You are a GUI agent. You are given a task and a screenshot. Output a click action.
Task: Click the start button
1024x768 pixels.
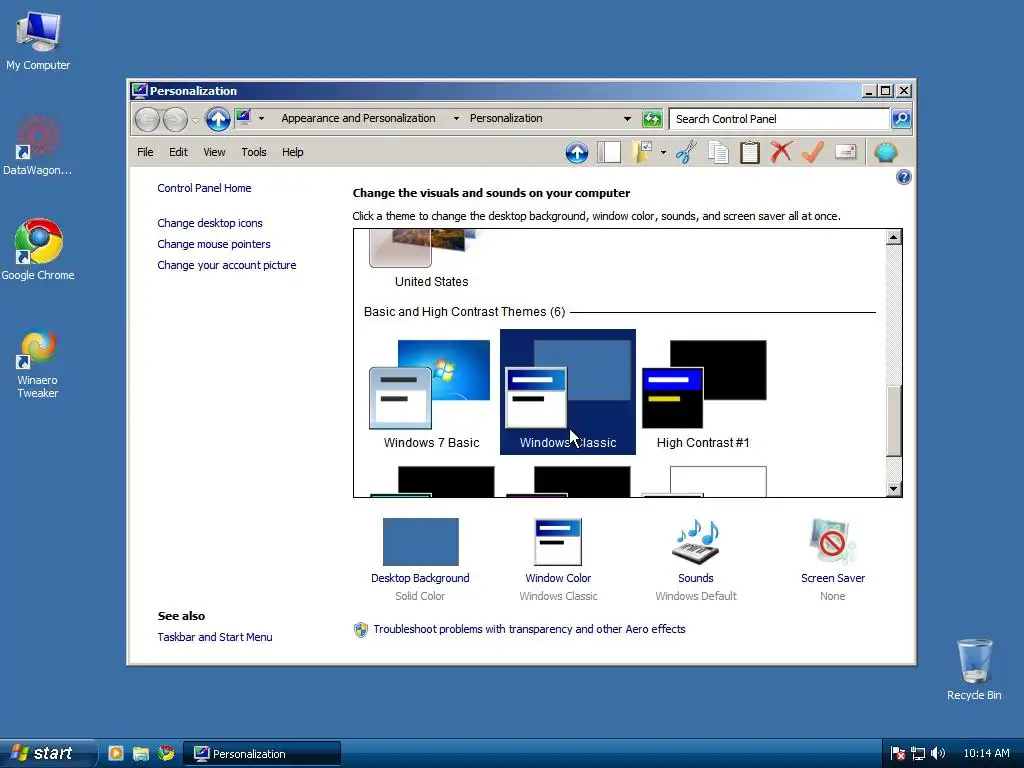coord(48,754)
